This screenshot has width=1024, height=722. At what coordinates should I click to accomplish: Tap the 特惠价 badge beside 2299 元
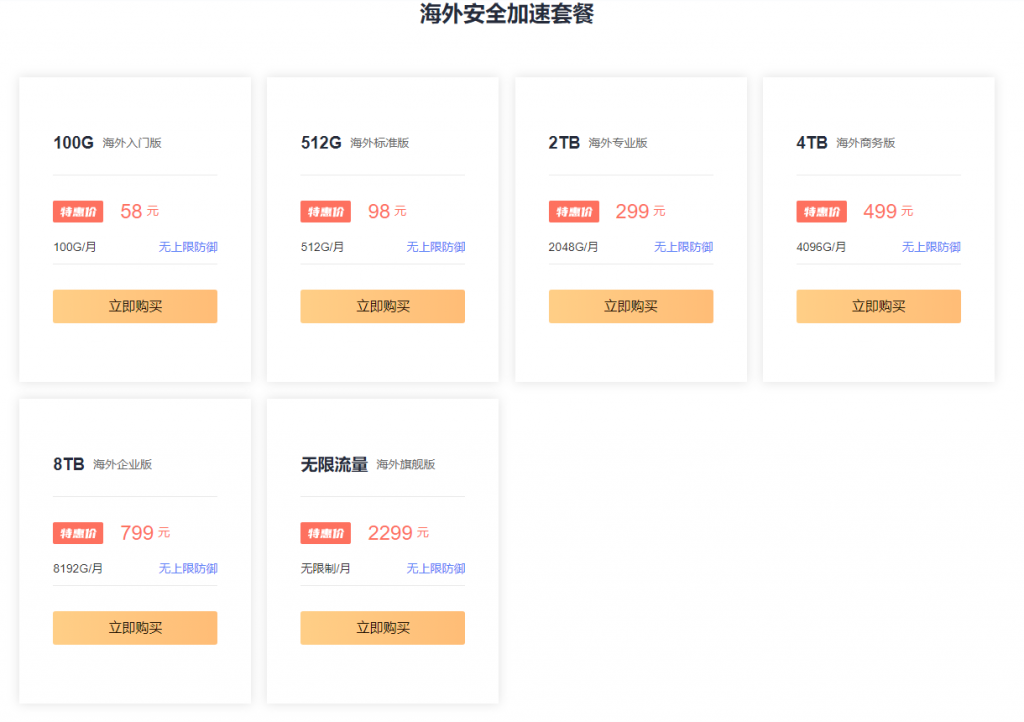pyautogui.click(x=325, y=533)
